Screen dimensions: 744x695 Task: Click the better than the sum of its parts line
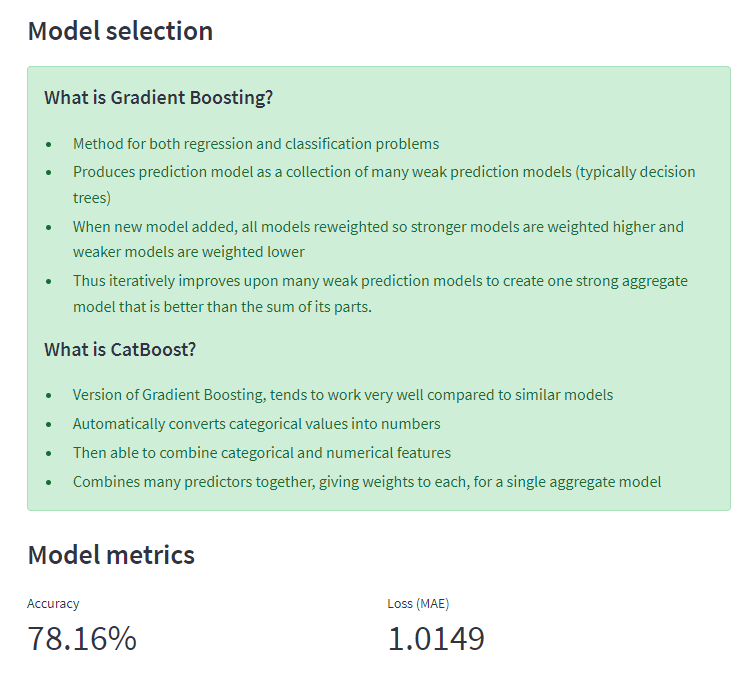point(222,307)
